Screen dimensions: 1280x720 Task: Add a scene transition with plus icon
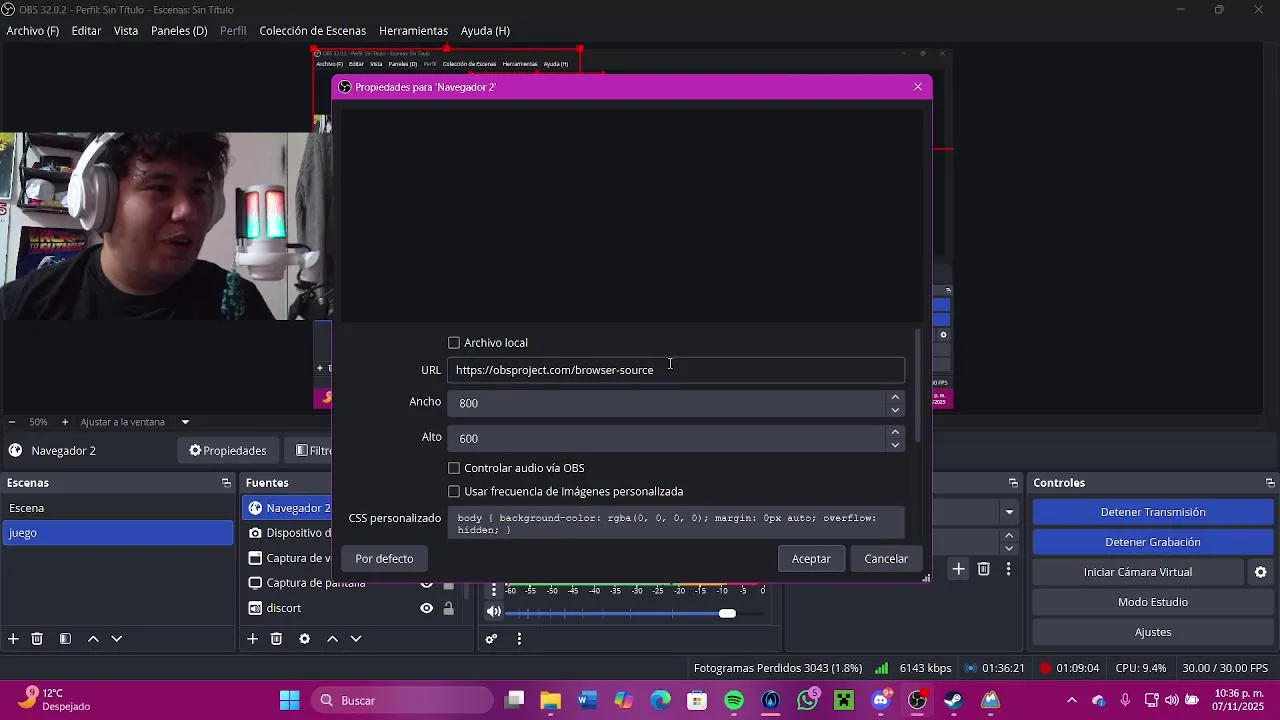(958, 569)
